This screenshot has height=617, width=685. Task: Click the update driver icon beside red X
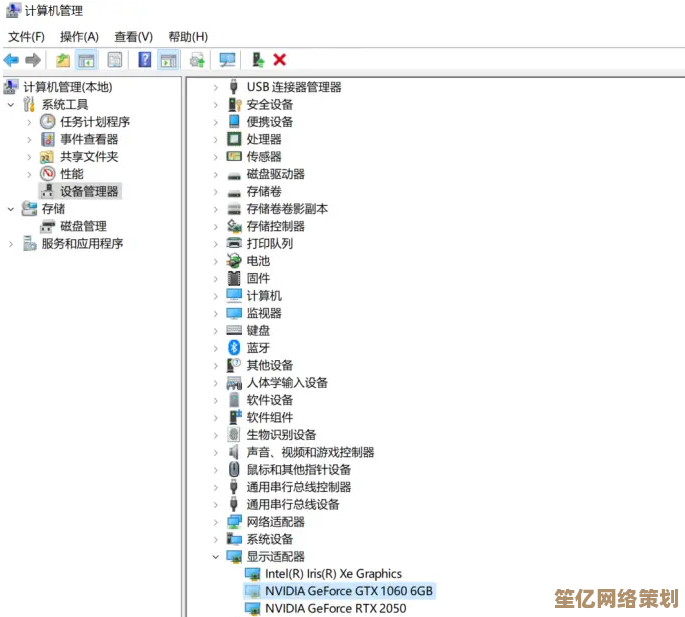(x=258, y=60)
